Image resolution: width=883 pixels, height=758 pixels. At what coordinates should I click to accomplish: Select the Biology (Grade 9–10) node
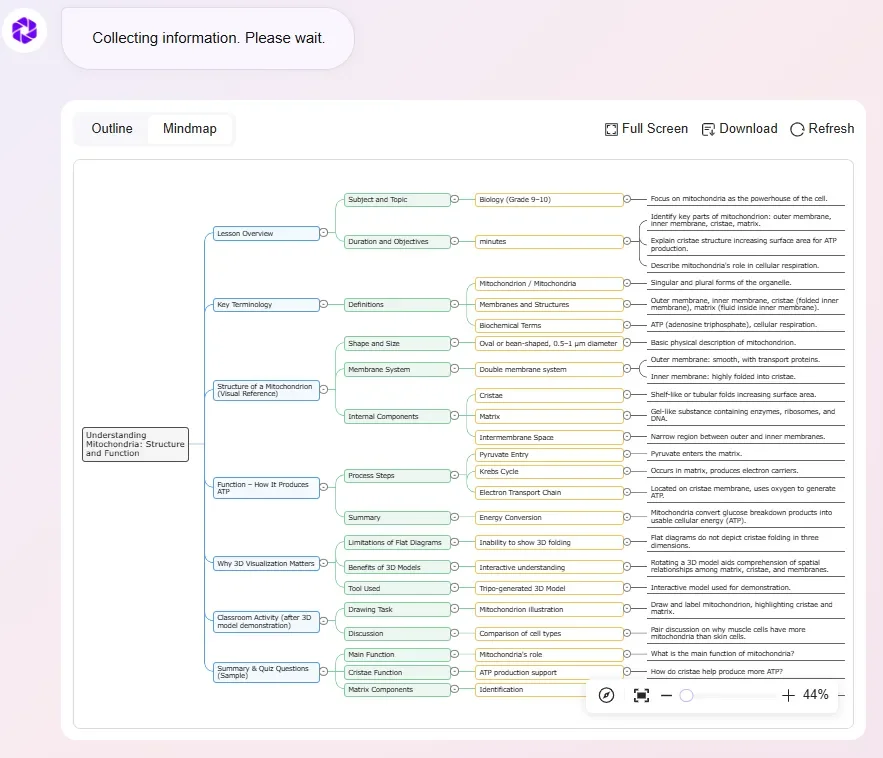(549, 199)
